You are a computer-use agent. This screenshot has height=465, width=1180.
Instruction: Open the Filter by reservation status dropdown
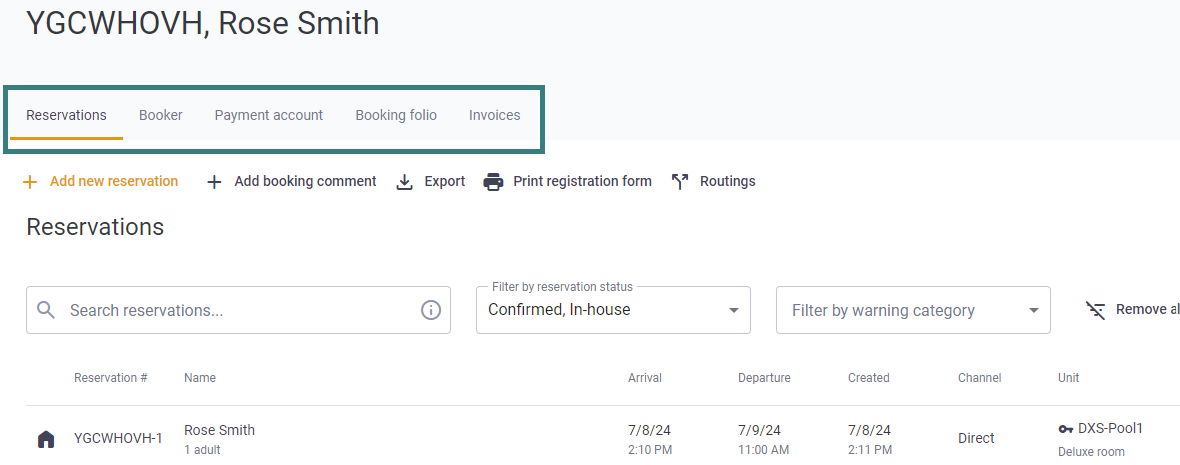coord(613,310)
